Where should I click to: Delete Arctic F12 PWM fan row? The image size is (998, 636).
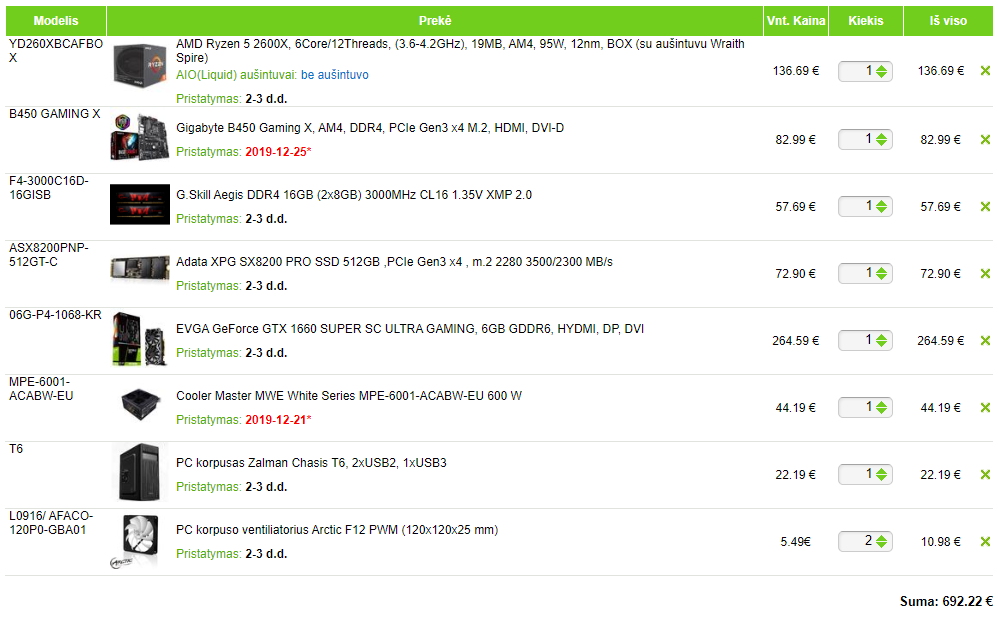point(985,542)
